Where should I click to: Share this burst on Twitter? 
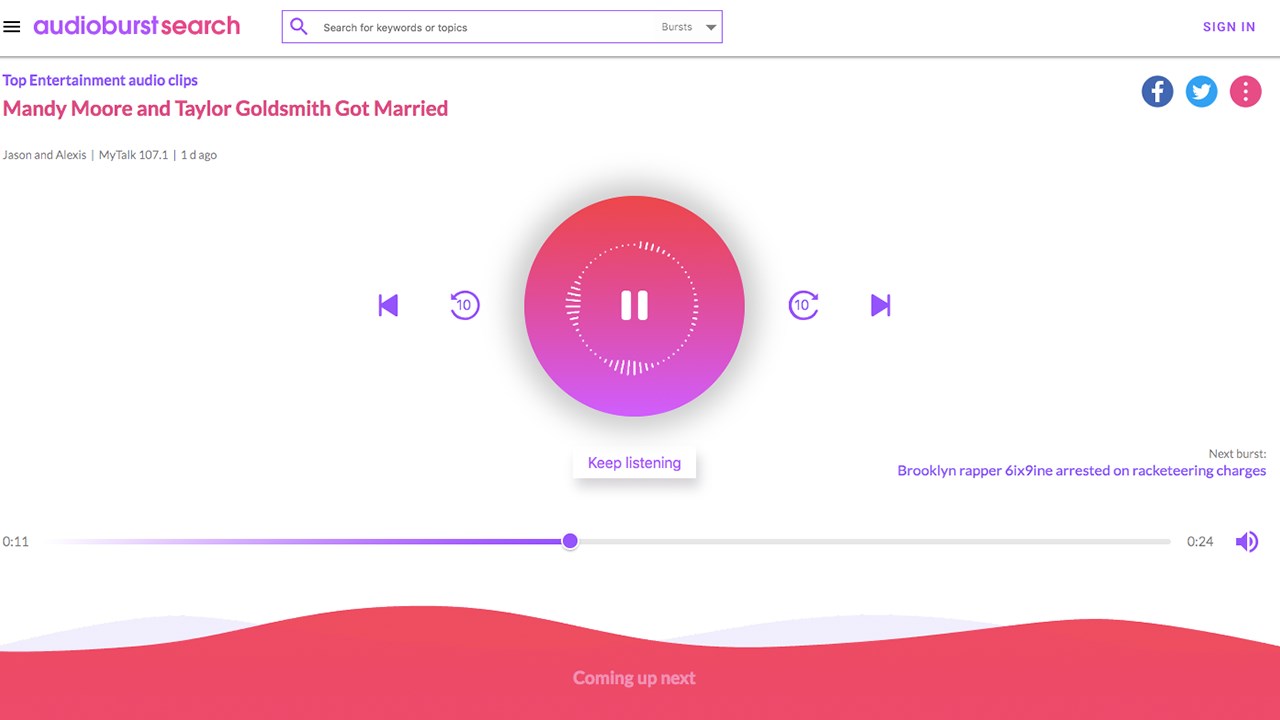[x=1201, y=92]
